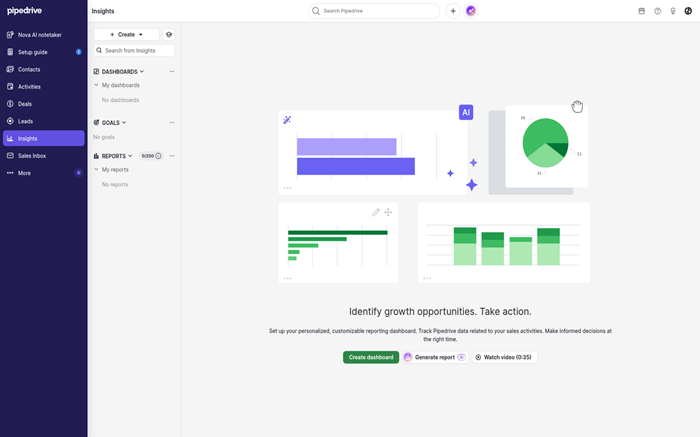Click the GOALS target icon
This screenshot has width=700, height=437.
96,122
